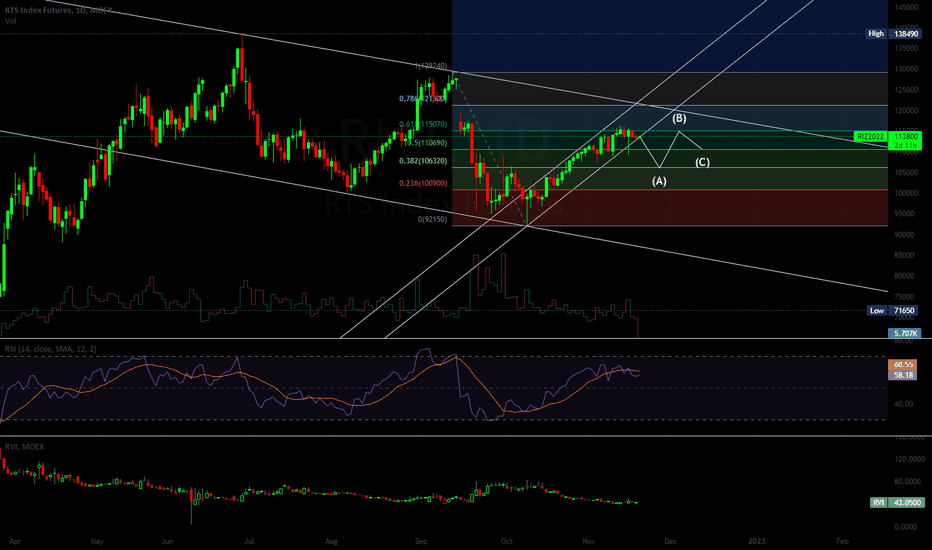932x550 pixels.
Task: Click the purple 58.18 RSI value label
Action: (902, 375)
